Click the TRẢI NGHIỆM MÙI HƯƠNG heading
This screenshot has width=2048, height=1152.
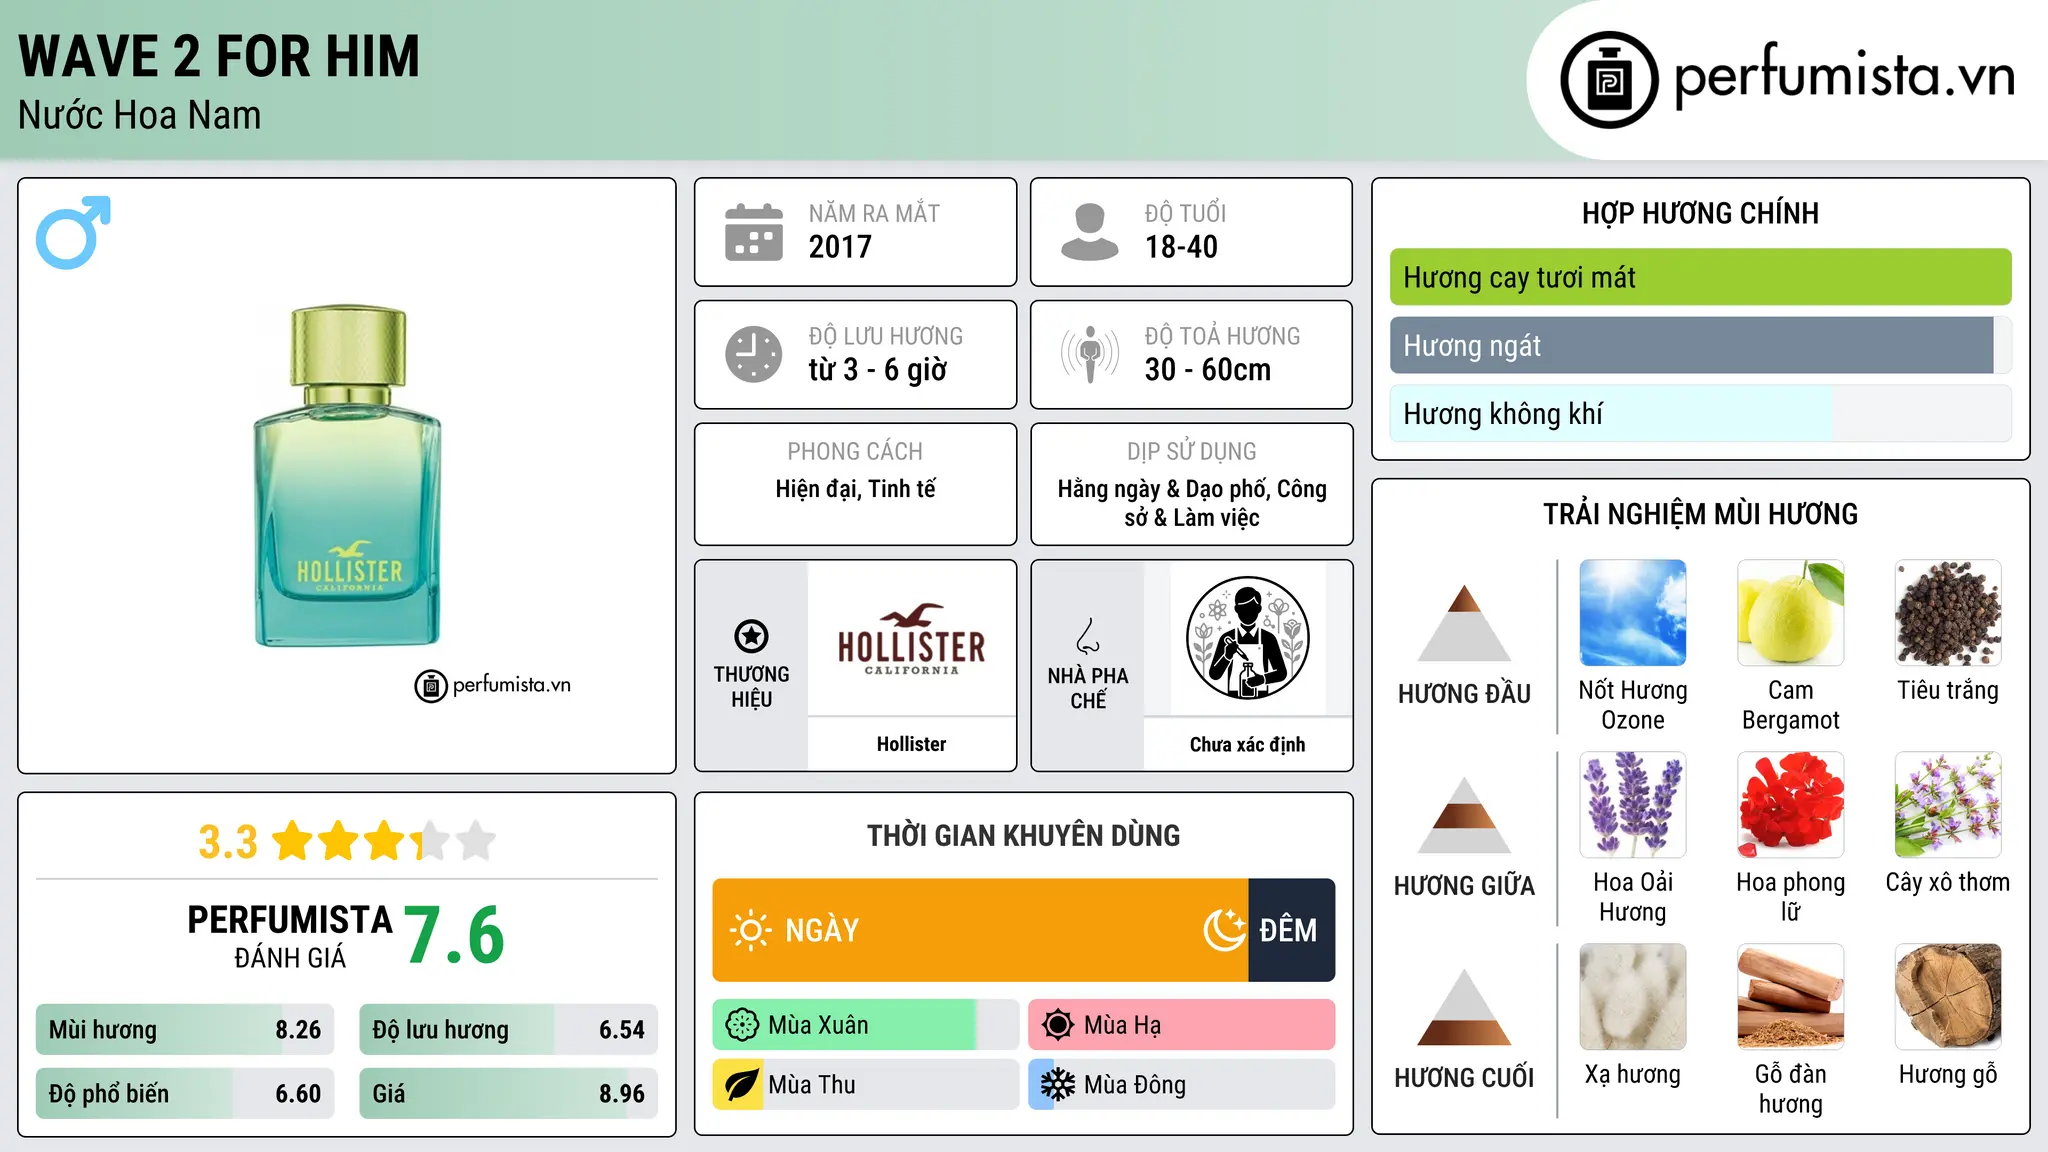point(1700,514)
